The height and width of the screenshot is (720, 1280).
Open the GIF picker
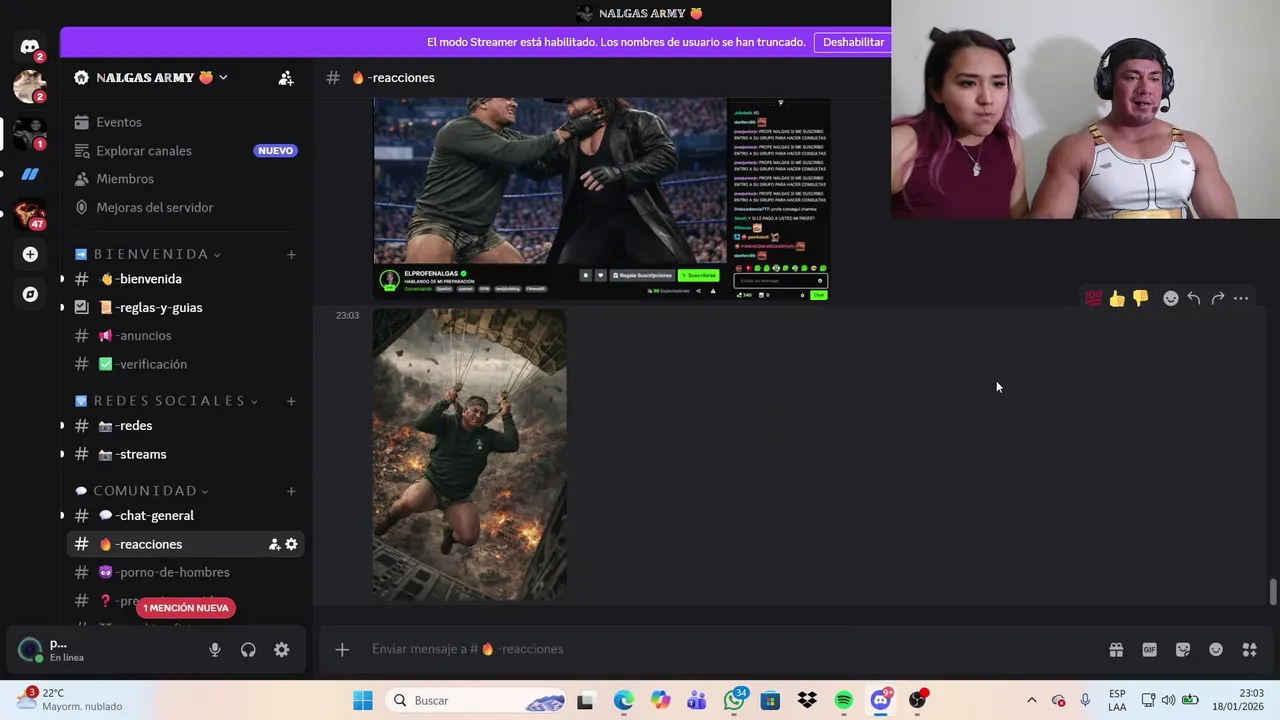pyautogui.click(x=1149, y=649)
